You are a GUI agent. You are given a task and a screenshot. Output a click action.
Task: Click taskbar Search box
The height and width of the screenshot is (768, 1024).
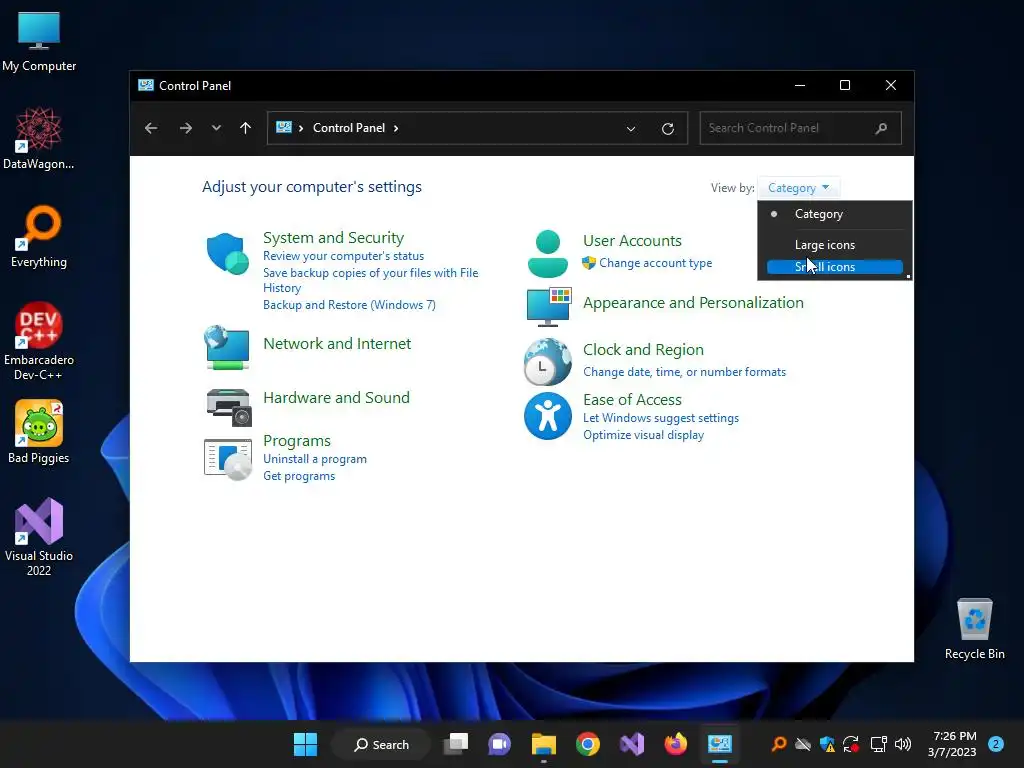(x=381, y=744)
